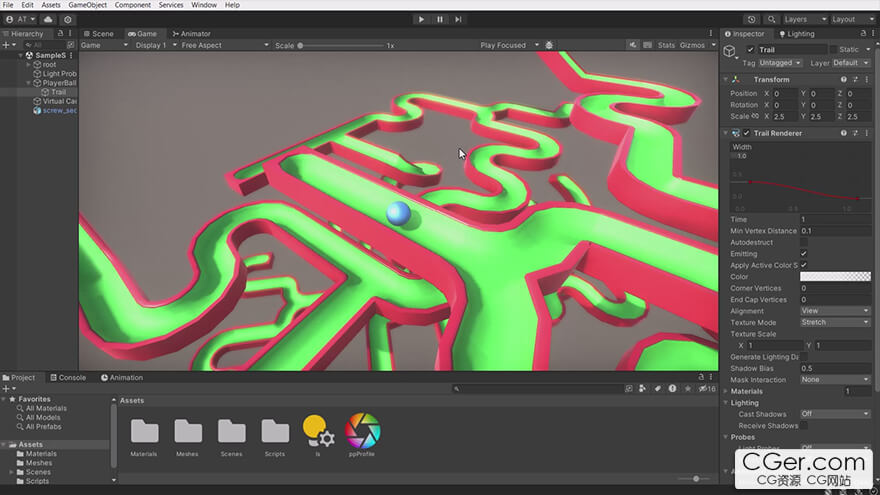Expand the root object in Hierarchy

pos(29,65)
